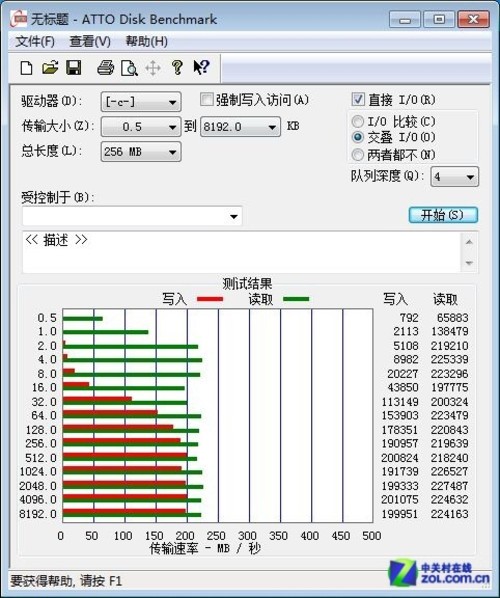Minimize the ATTO Disk Benchmark window
Image resolution: width=500 pixels, height=598 pixels.
click(x=405, y=19)
